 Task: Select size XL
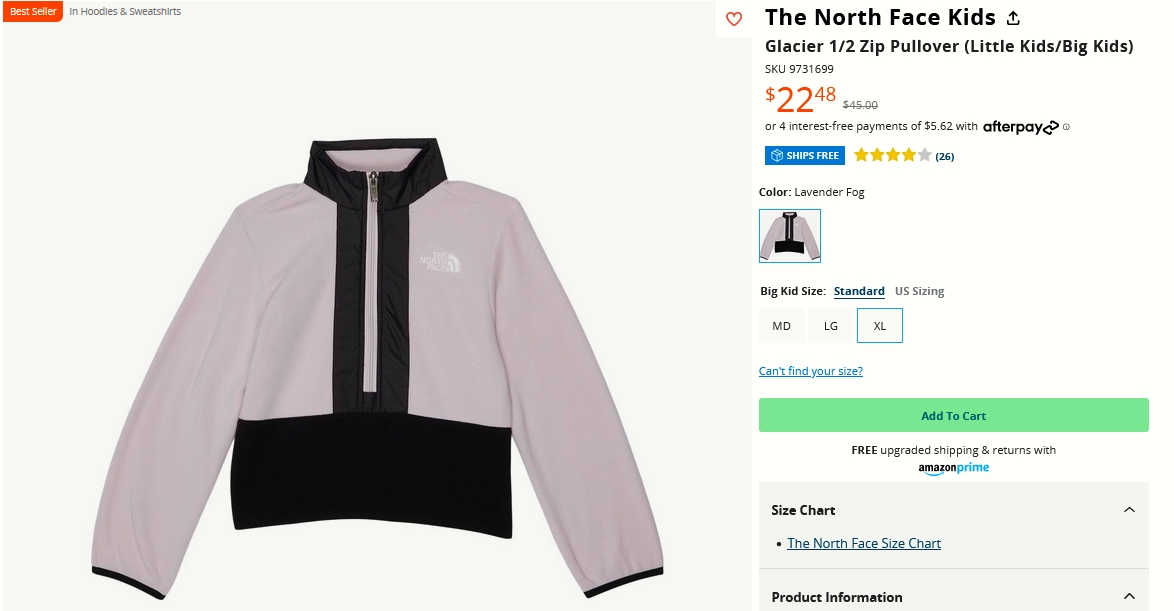[x=880, y=326]
